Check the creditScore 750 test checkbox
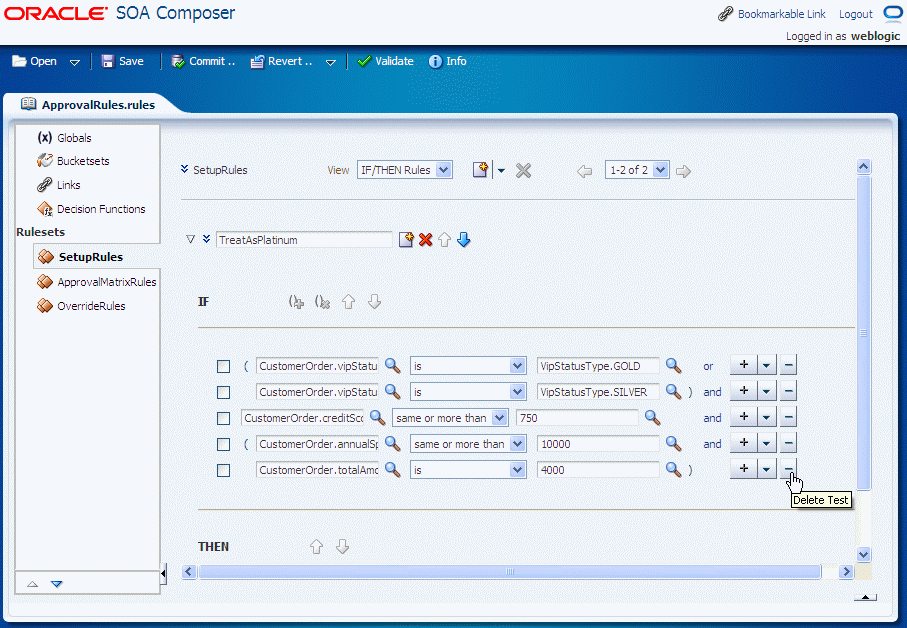Image resolution: width=907 pixels, height=628 pixels. click(223, 418)
